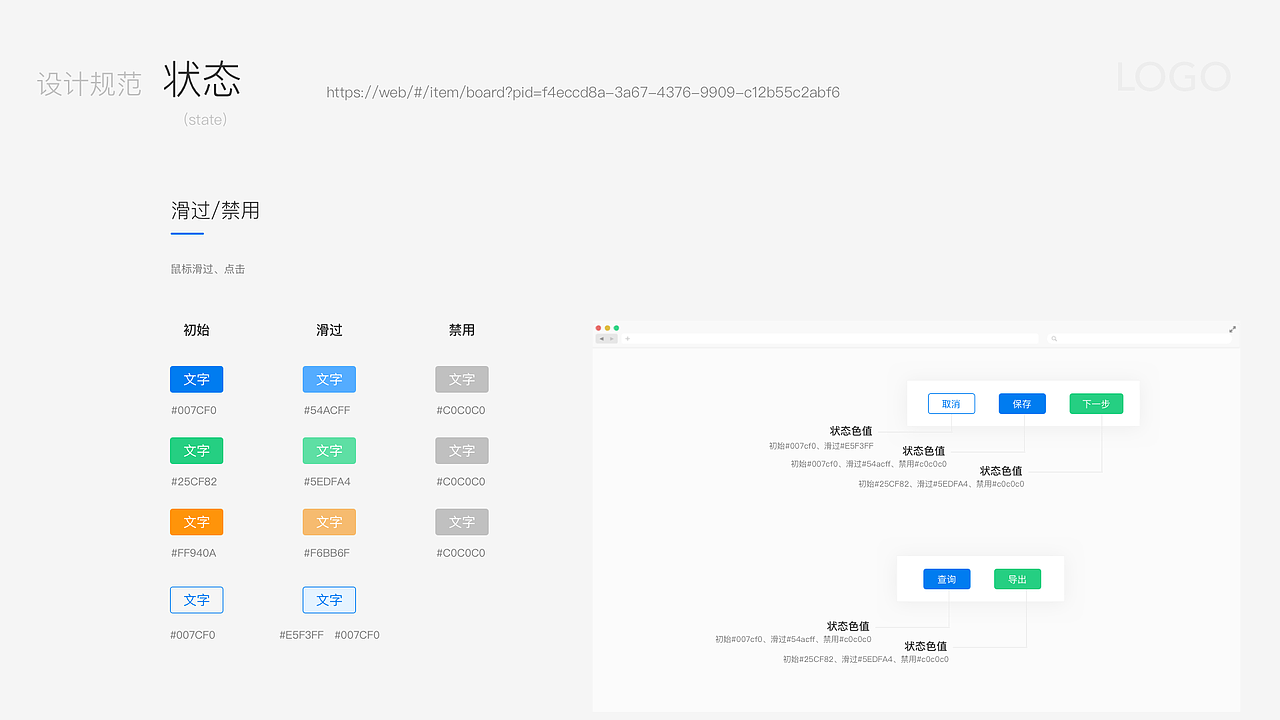
Task: Click the light green hover 文字 button #5EDFA4
Action: 329,450
